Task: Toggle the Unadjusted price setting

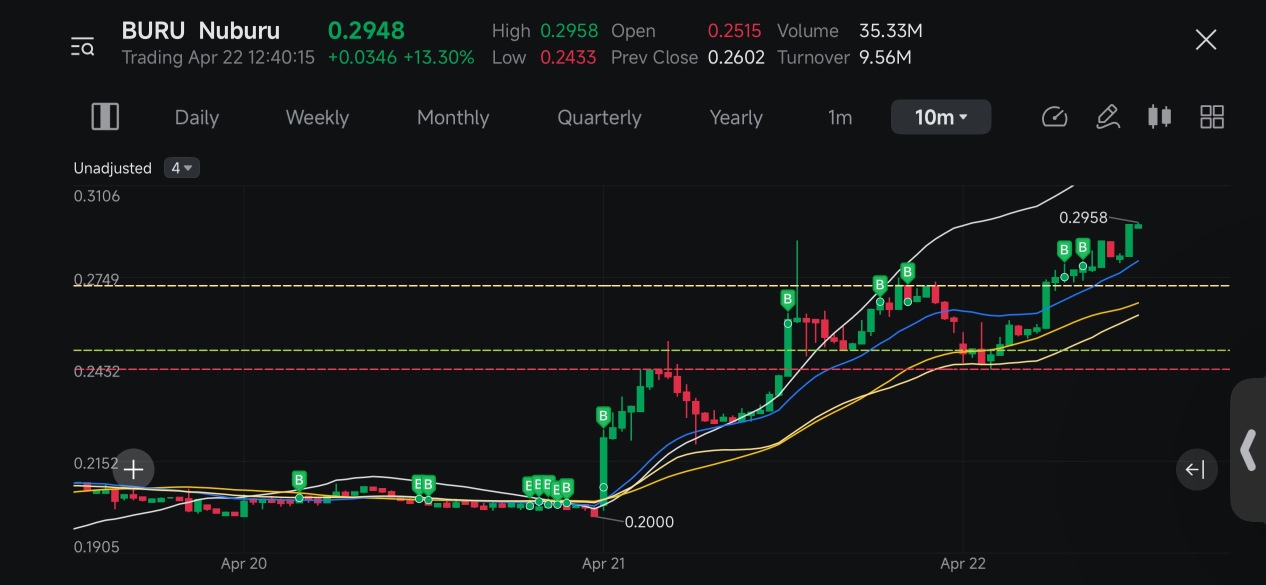Action: coord(112,168)
